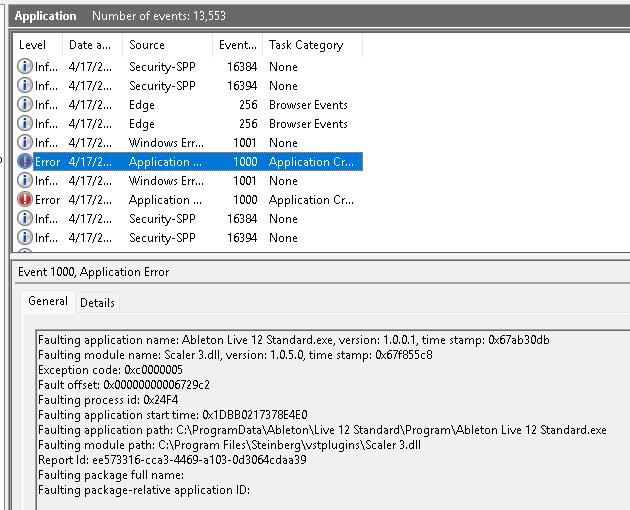Viewport: 630px width, 510px height.
Task: Click the 'Application' pane title
Action: [45, 16]
